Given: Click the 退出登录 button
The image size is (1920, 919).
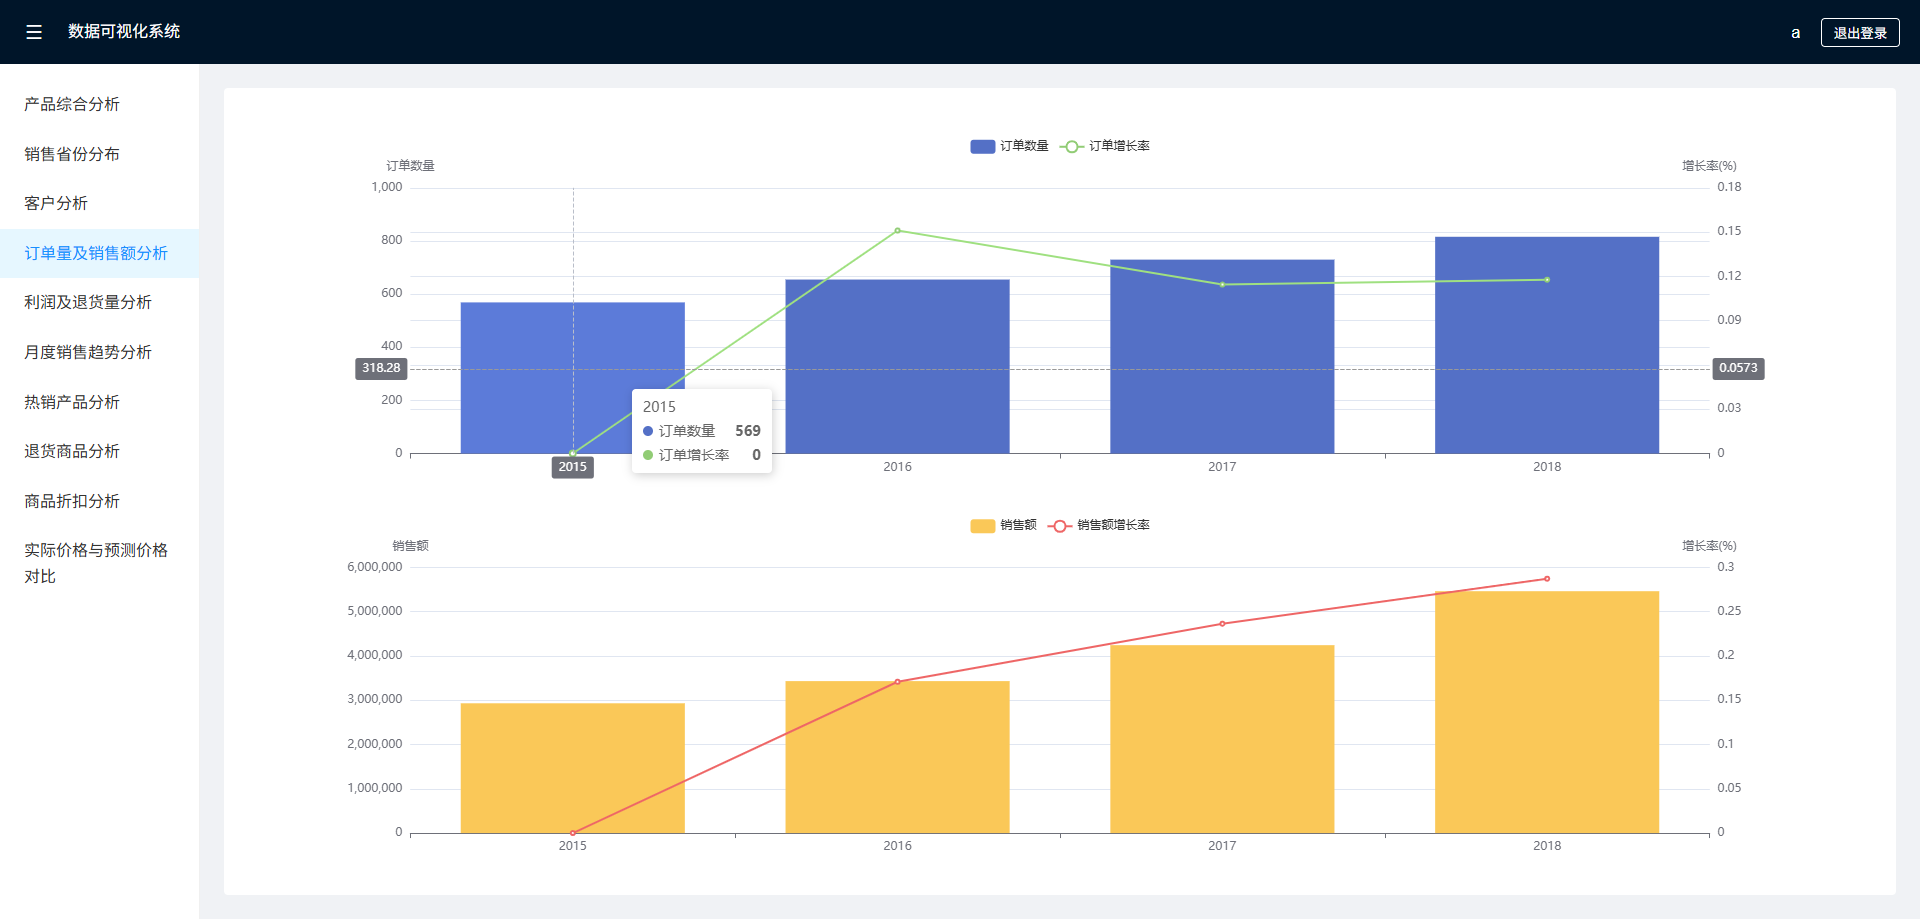Looking at the screenshot, I should coord(1859,32).
